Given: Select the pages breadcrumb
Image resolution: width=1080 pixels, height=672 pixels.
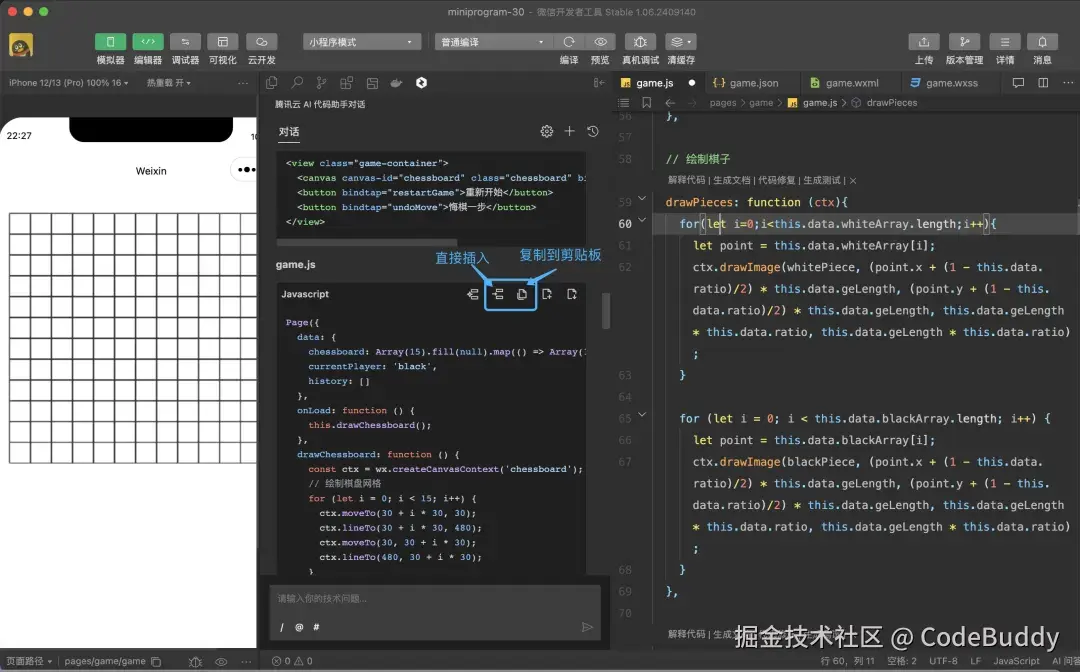Looking at the screenshot, I should (x=723, y=103).
